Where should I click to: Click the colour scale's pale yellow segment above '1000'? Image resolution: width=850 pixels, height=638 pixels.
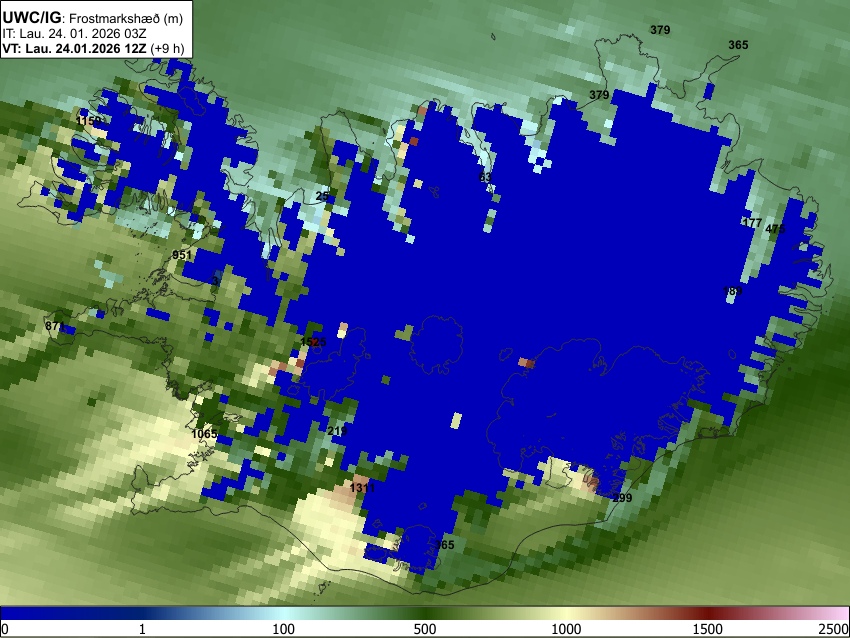point(564,613)
